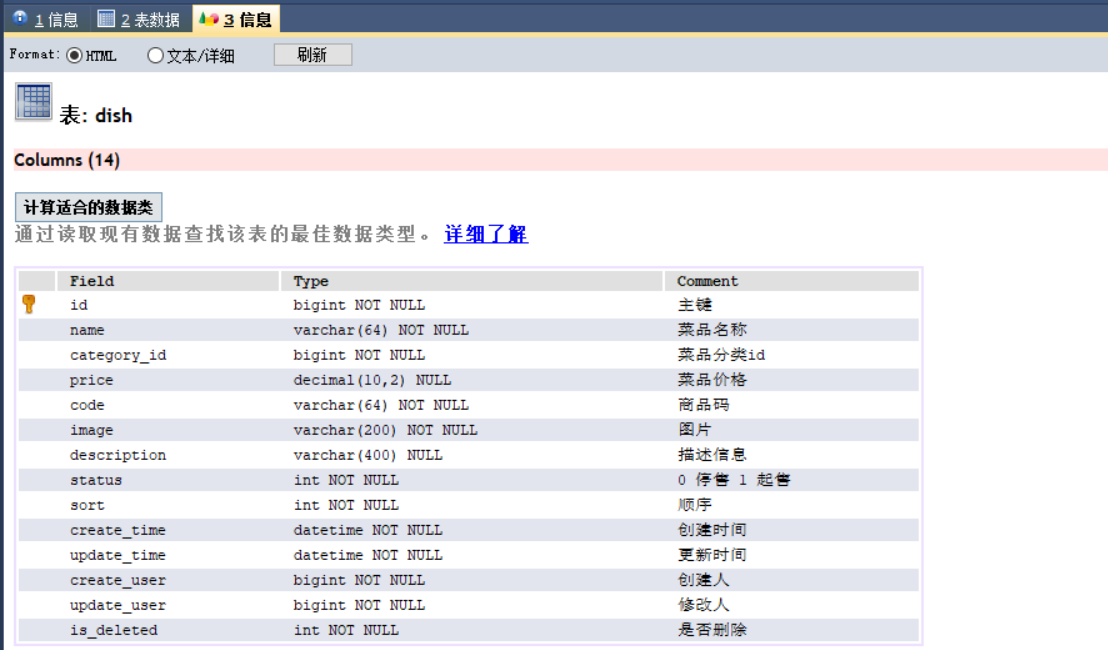
Task: Click the Columns (14) section heading
Action: [x=67, y=160]
